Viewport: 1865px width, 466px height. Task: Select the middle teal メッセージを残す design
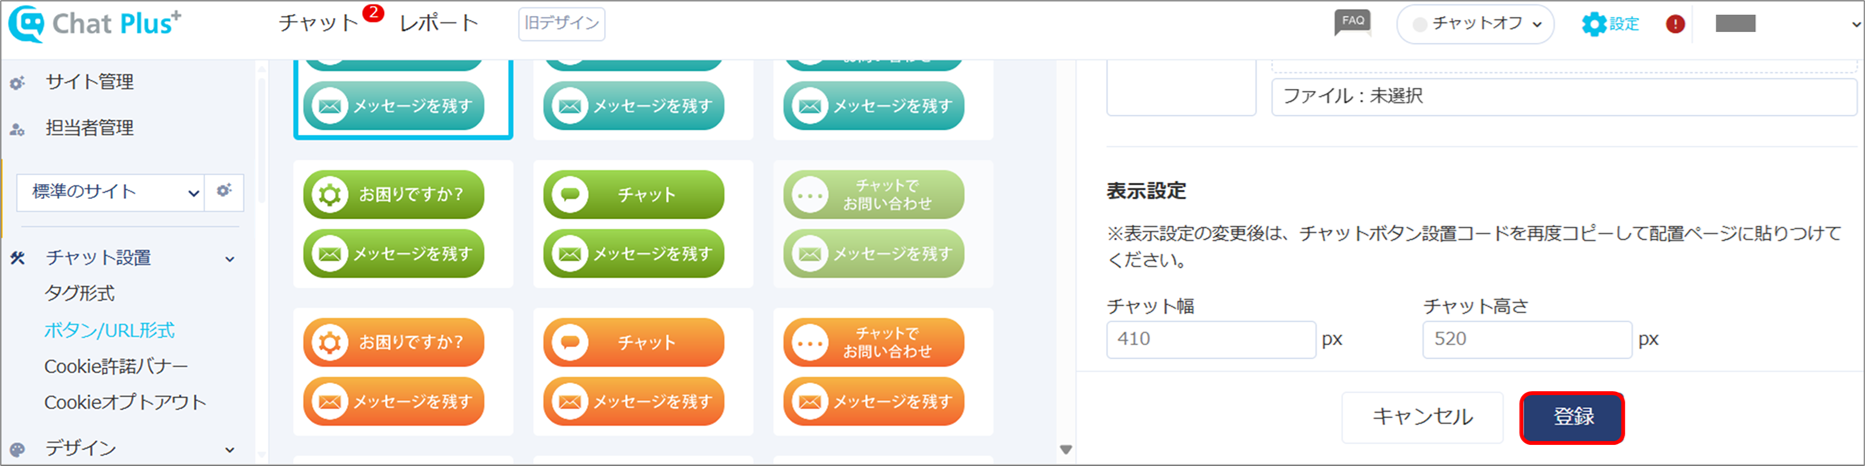[634, 106]
